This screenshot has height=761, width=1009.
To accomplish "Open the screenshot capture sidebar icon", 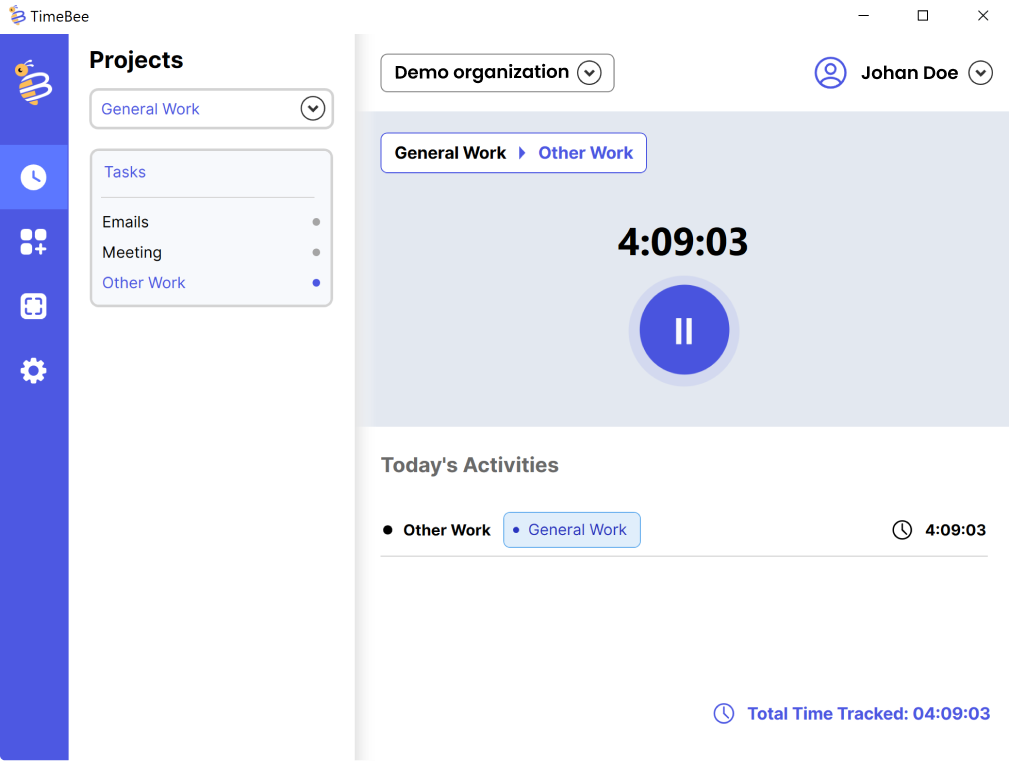I will coord(34,306).
